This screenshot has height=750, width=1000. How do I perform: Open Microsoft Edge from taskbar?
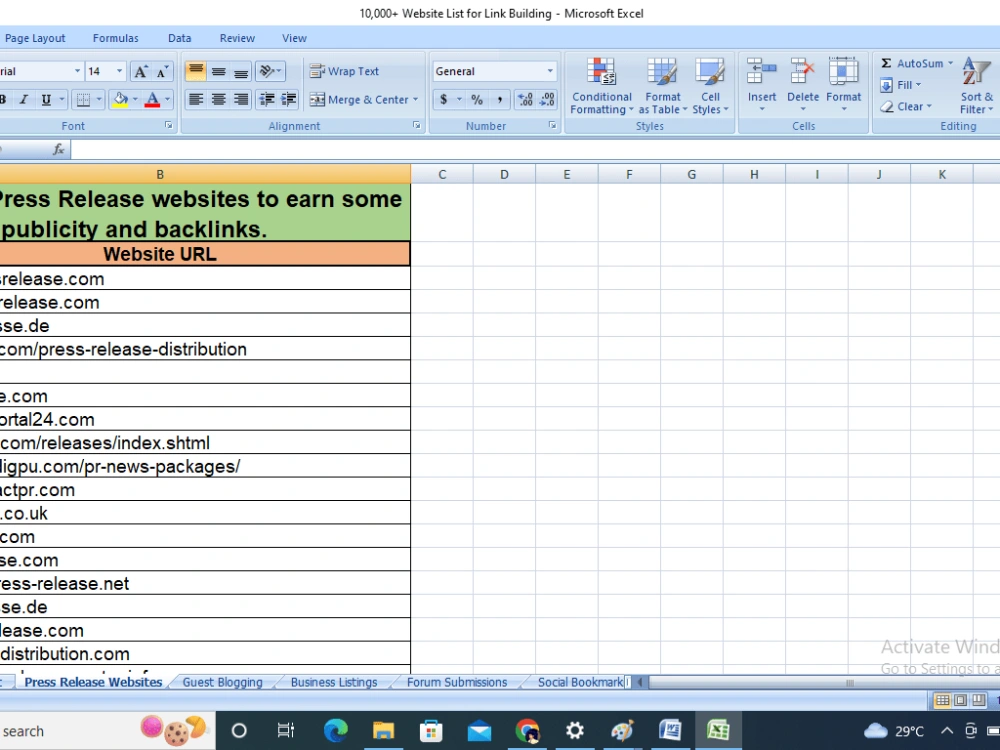(x=335, y=730)
